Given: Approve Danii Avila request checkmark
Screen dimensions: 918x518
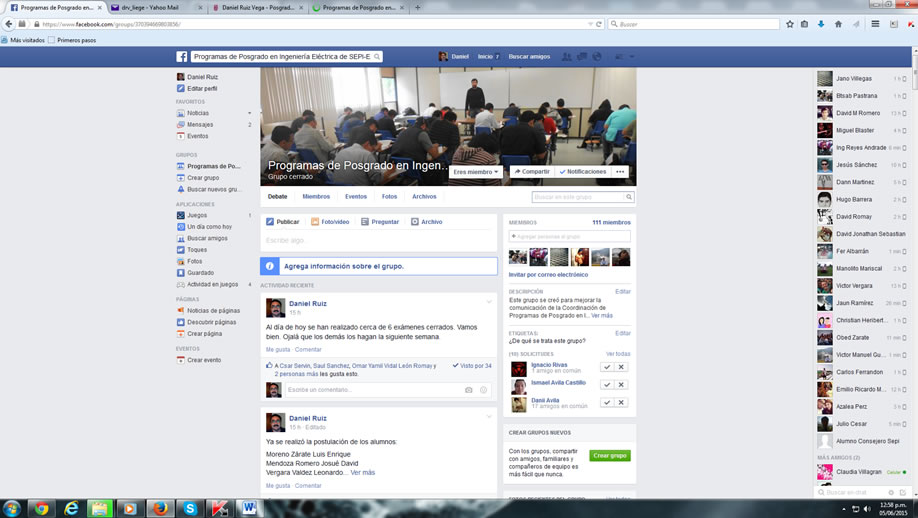Looking at the screenshot, I should click(607, 403).
